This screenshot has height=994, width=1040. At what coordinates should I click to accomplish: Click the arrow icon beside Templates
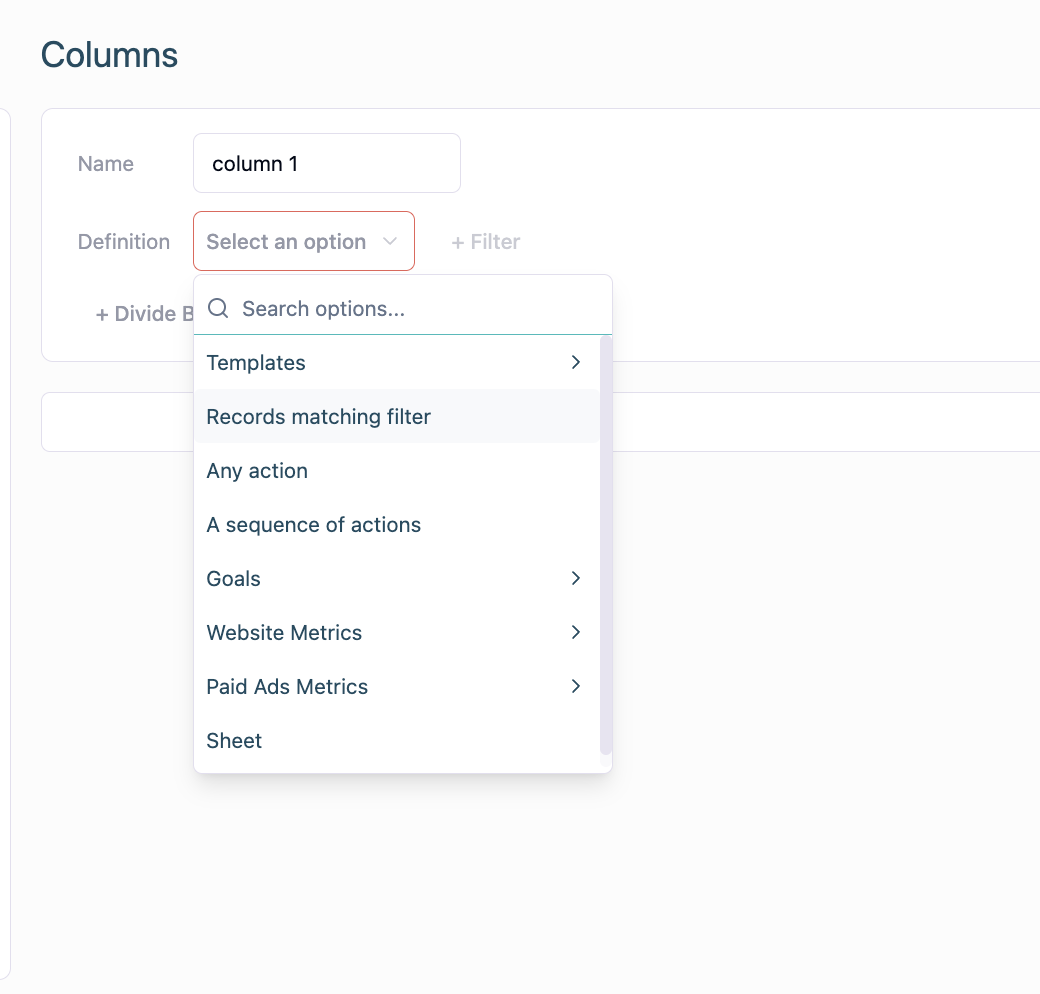pos(575,362)
